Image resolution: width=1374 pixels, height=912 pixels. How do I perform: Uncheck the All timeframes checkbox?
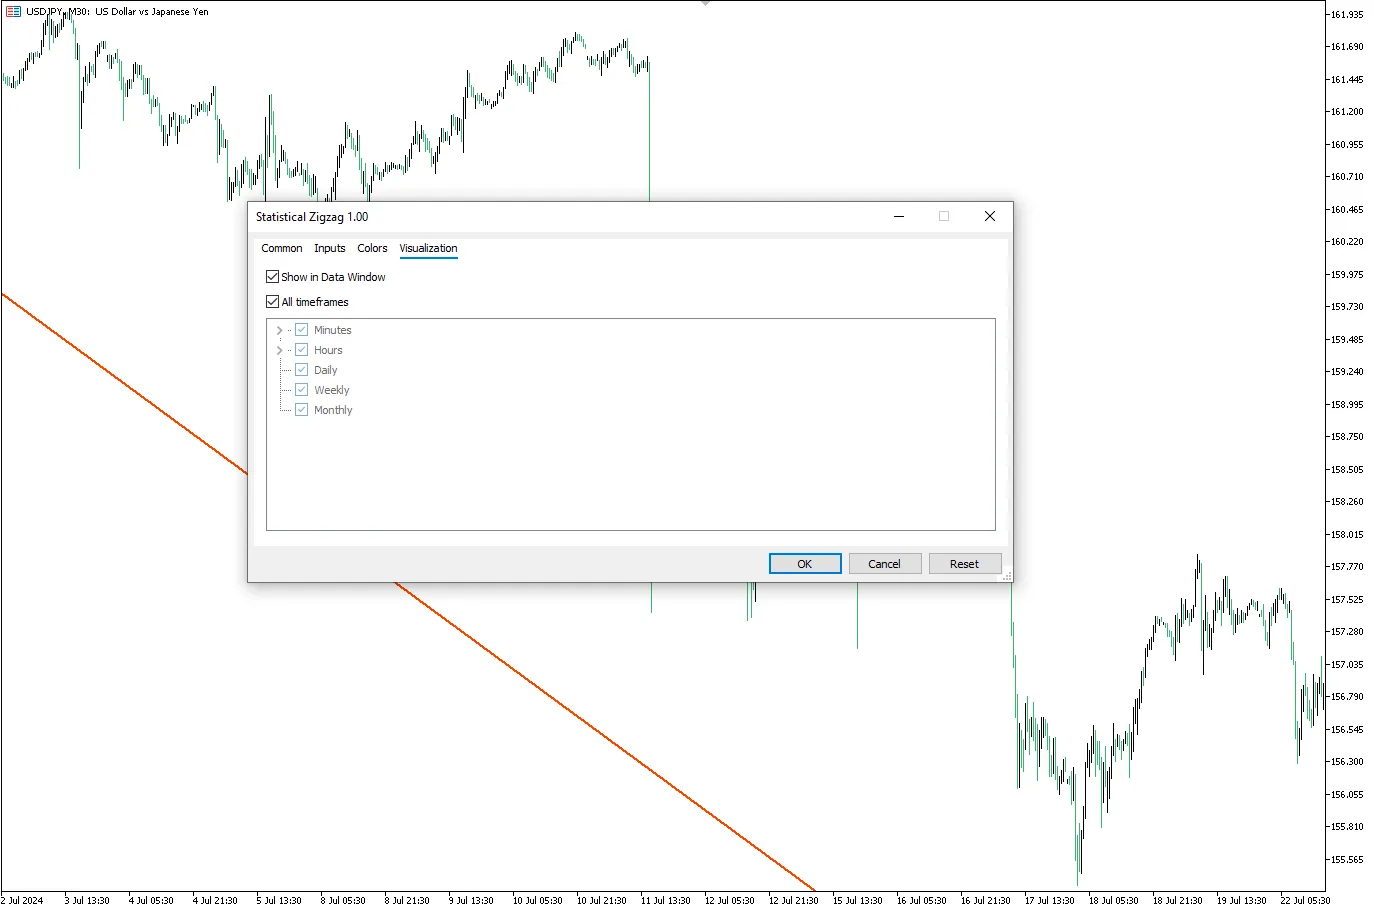click(x=272, y=302)
